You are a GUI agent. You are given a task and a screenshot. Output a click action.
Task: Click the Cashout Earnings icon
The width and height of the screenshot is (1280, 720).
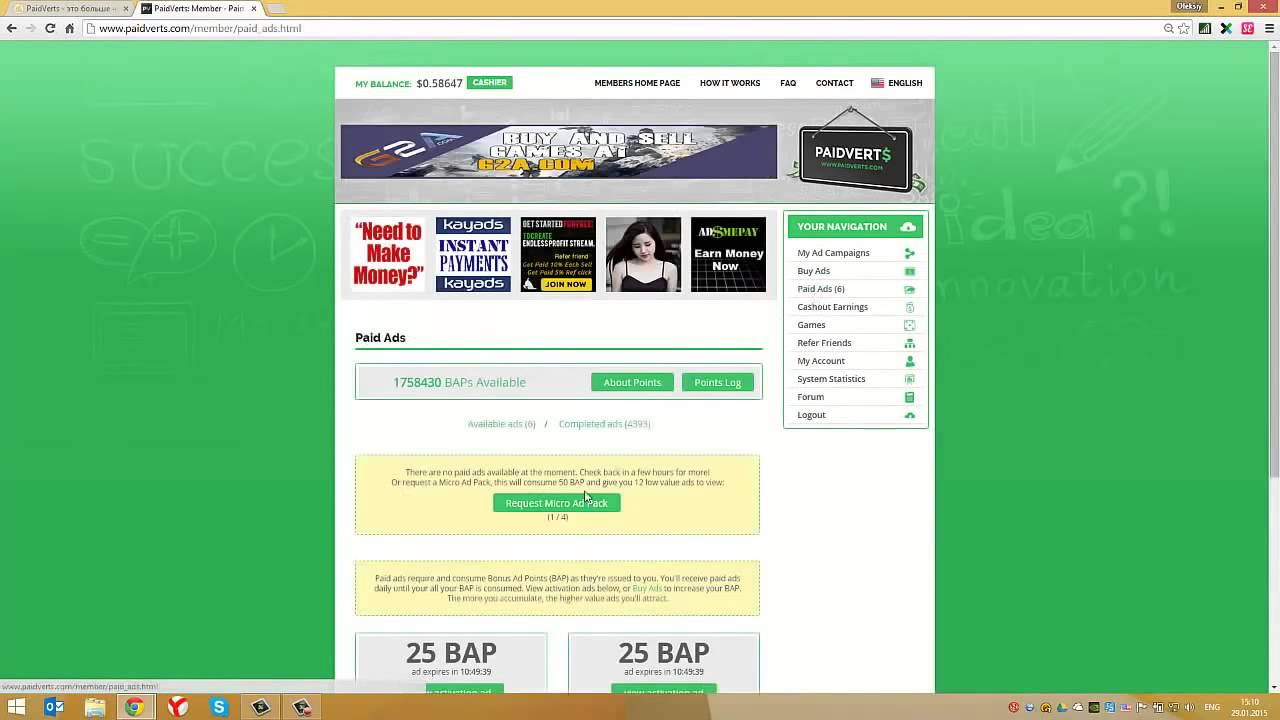(909, 307)
